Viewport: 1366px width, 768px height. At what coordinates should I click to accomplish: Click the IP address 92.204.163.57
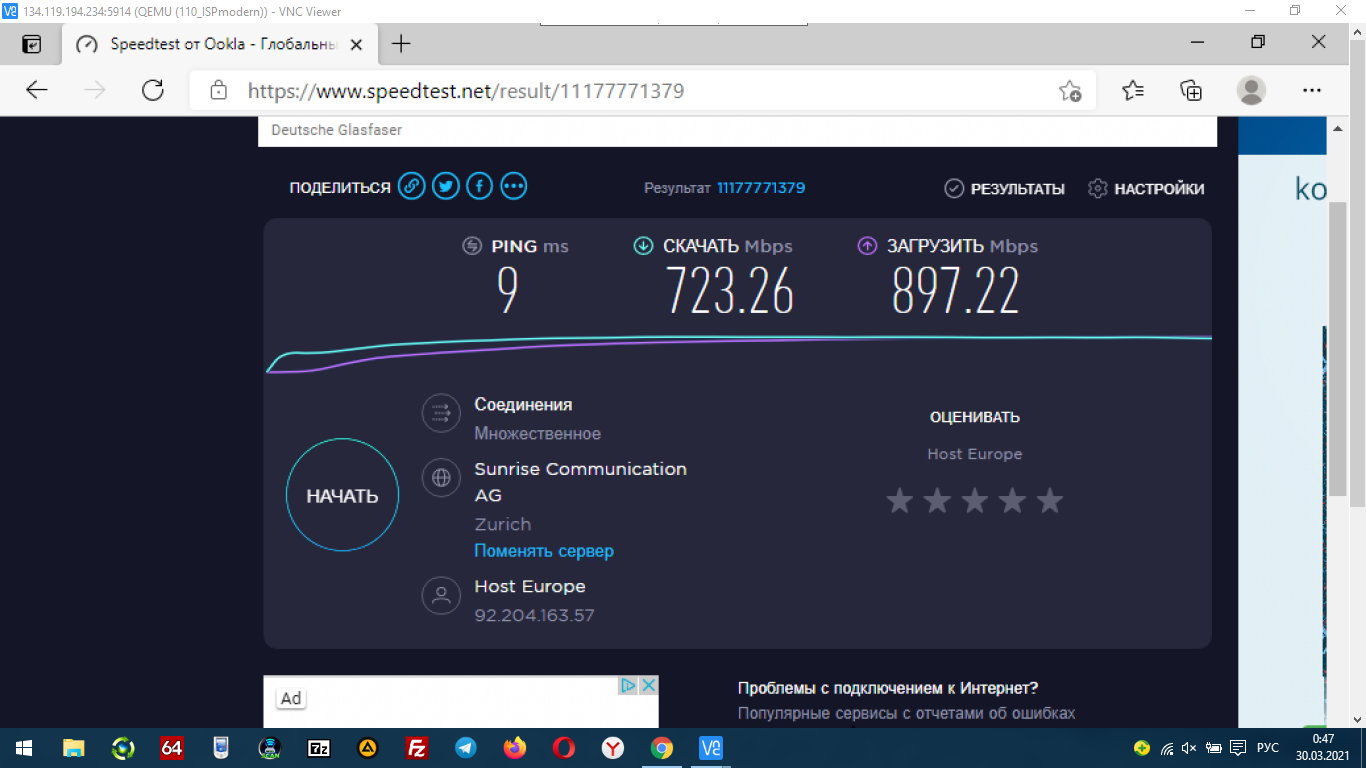[x=534, y=615]
